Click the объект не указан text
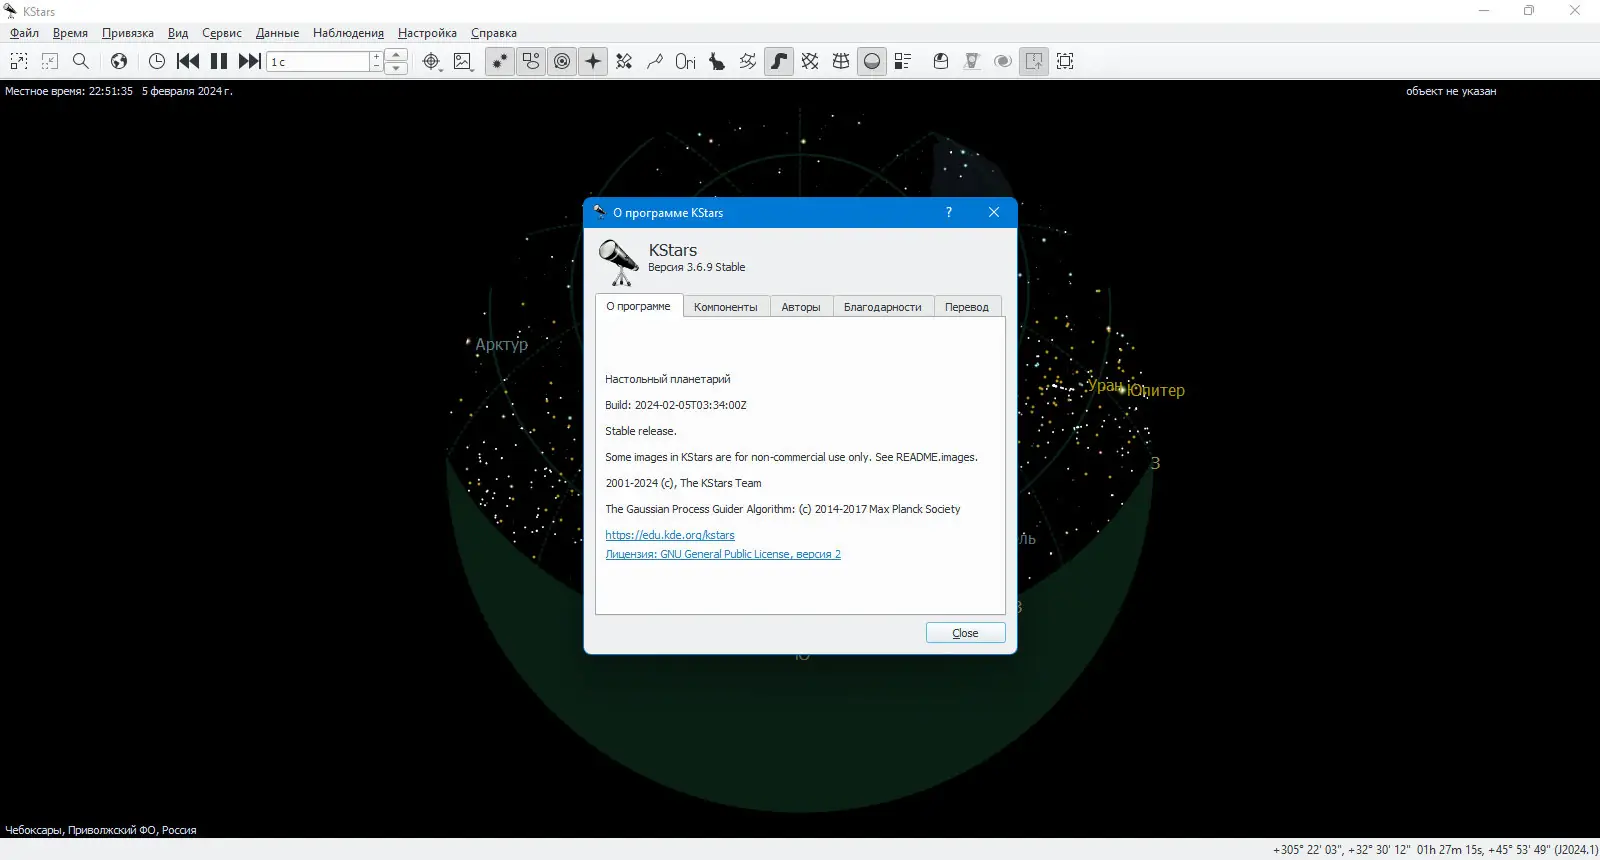Viewport: 1600px width, 860px height. point(1451,91)
